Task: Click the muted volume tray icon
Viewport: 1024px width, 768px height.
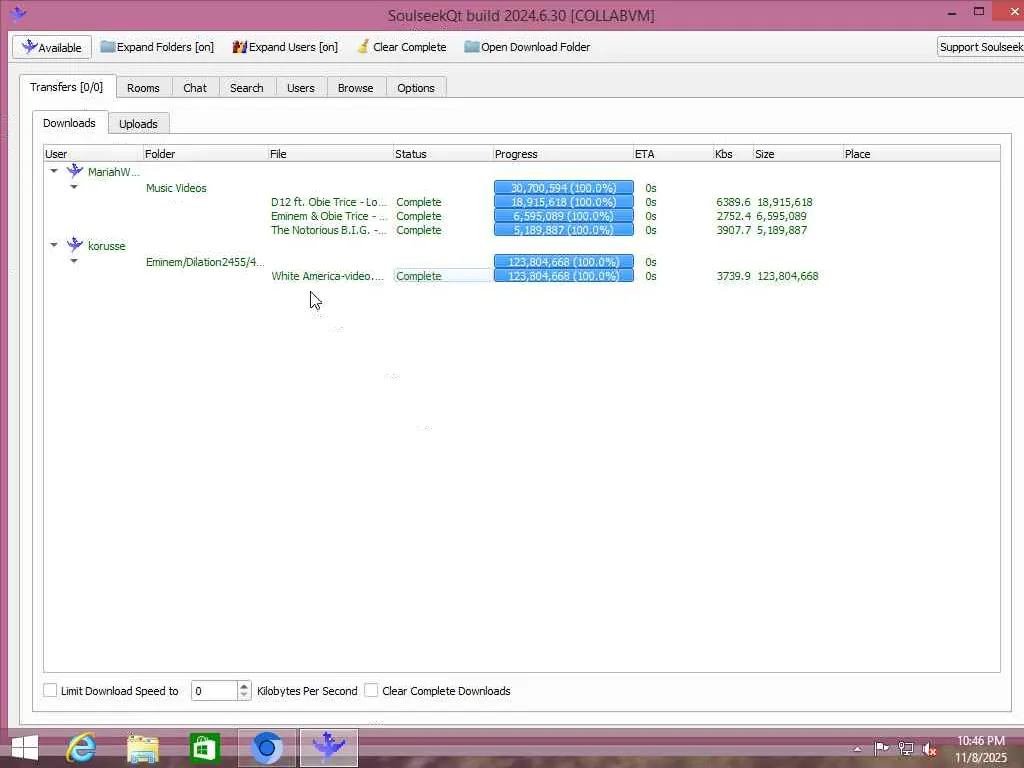Action: click(x=929, y=749)
